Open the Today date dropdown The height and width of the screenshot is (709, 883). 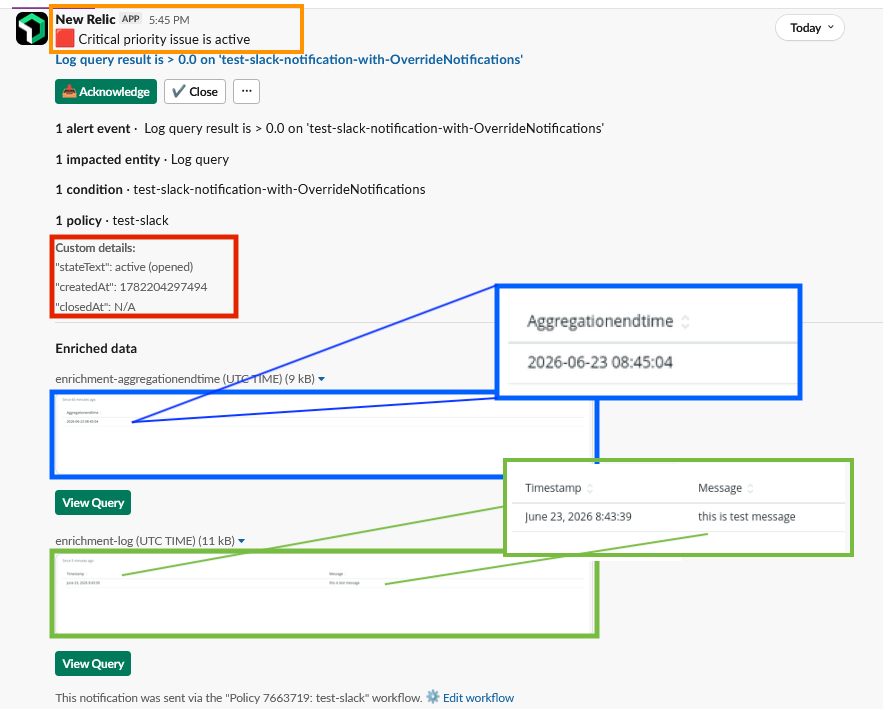[x=810, y=28]
